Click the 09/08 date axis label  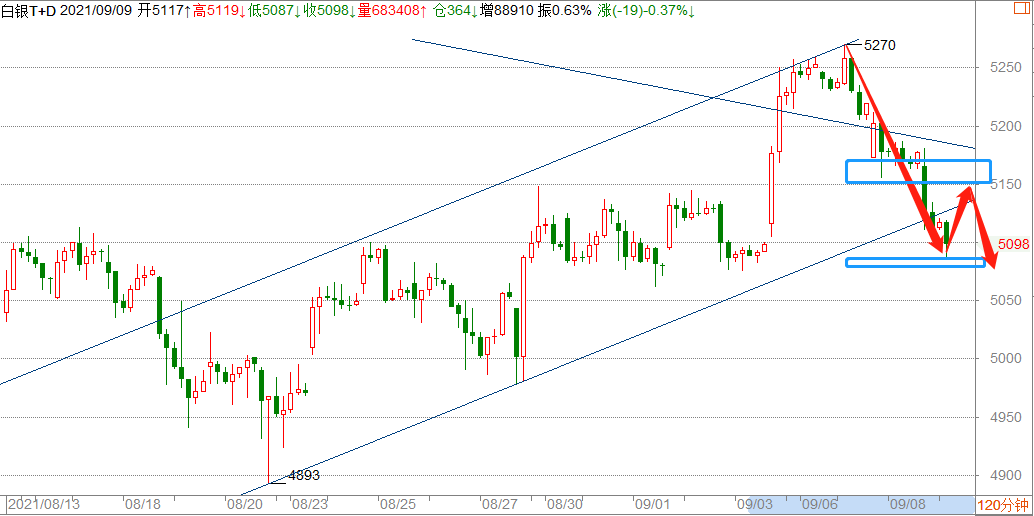click(907, 504)
